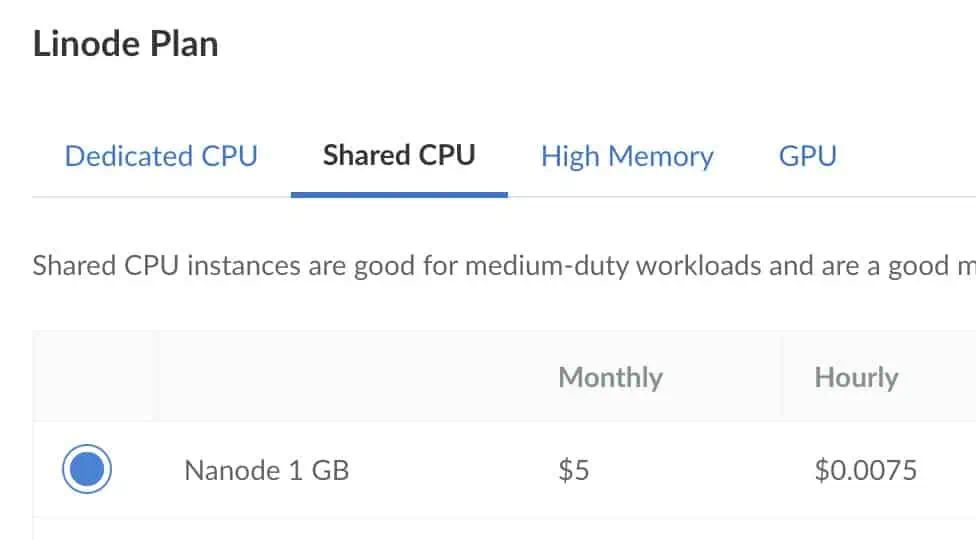
Task: Click the word Plan in the heading
Action: (x=179, y=45)
